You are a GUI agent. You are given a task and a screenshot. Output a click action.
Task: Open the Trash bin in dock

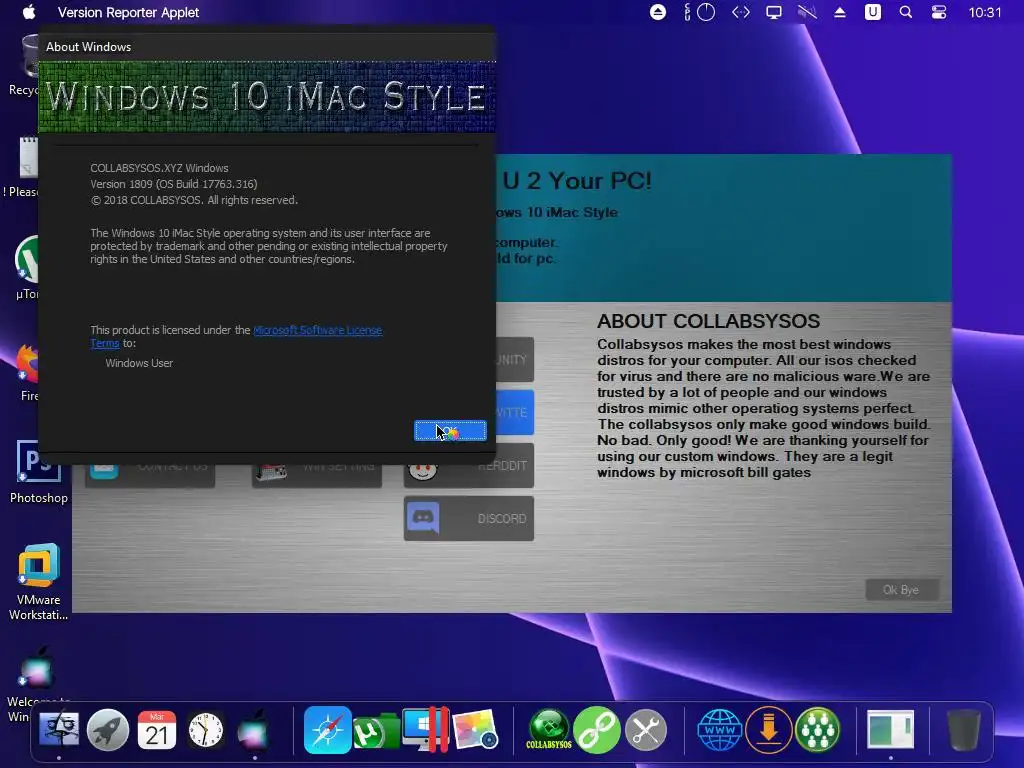tap(964, 729)
